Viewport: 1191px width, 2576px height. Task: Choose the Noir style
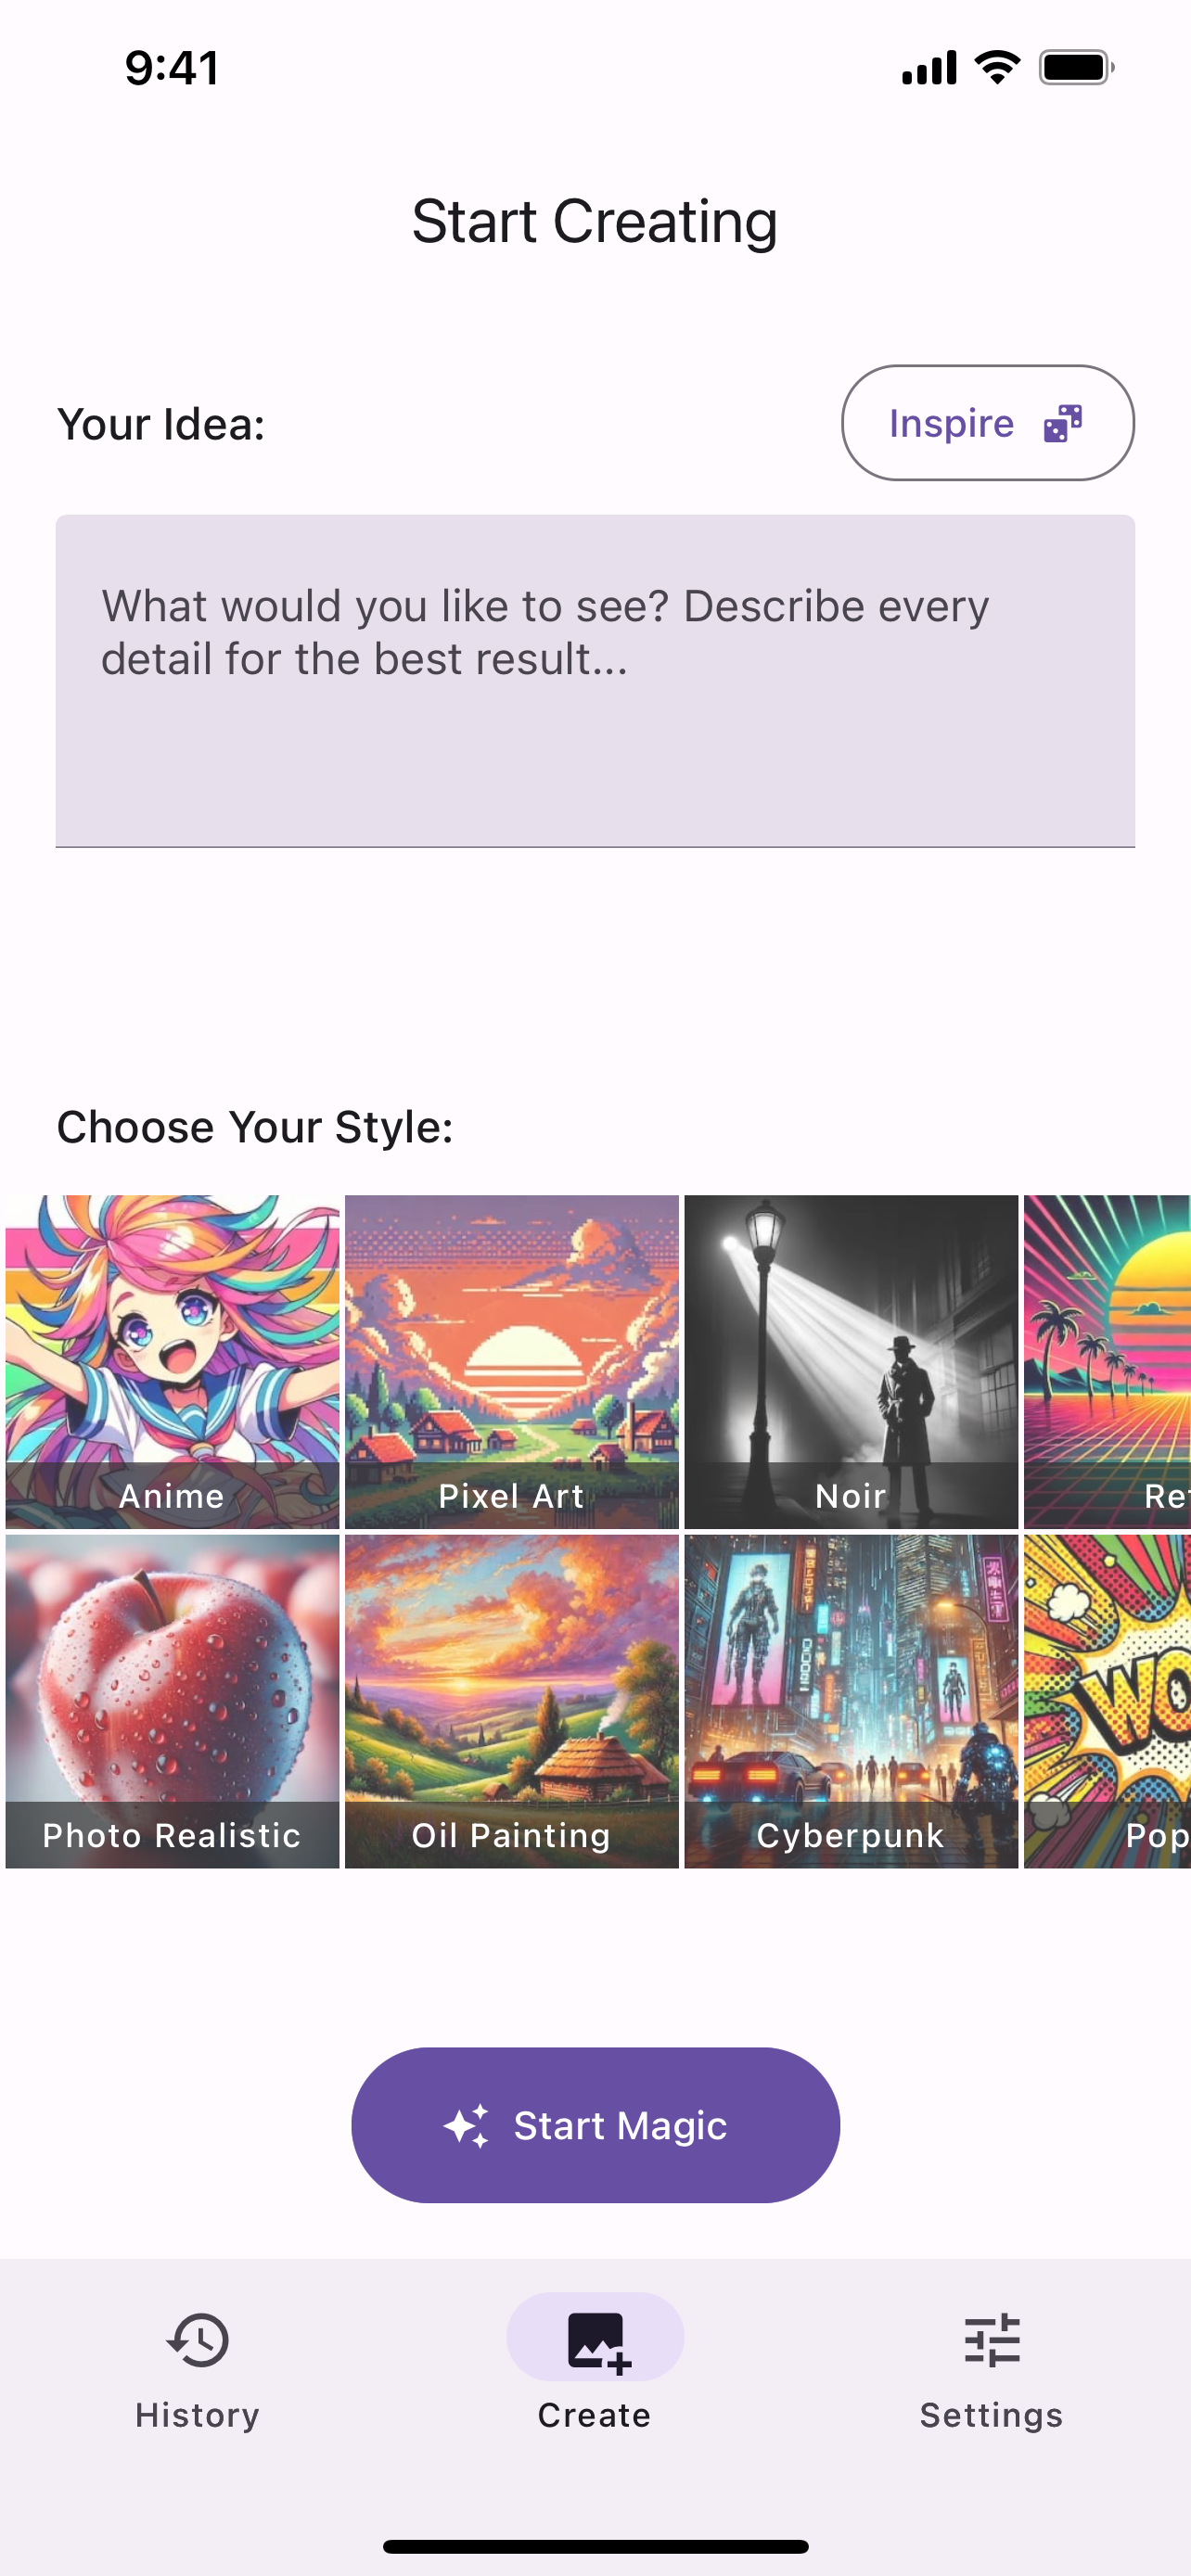coord(851,1360)
